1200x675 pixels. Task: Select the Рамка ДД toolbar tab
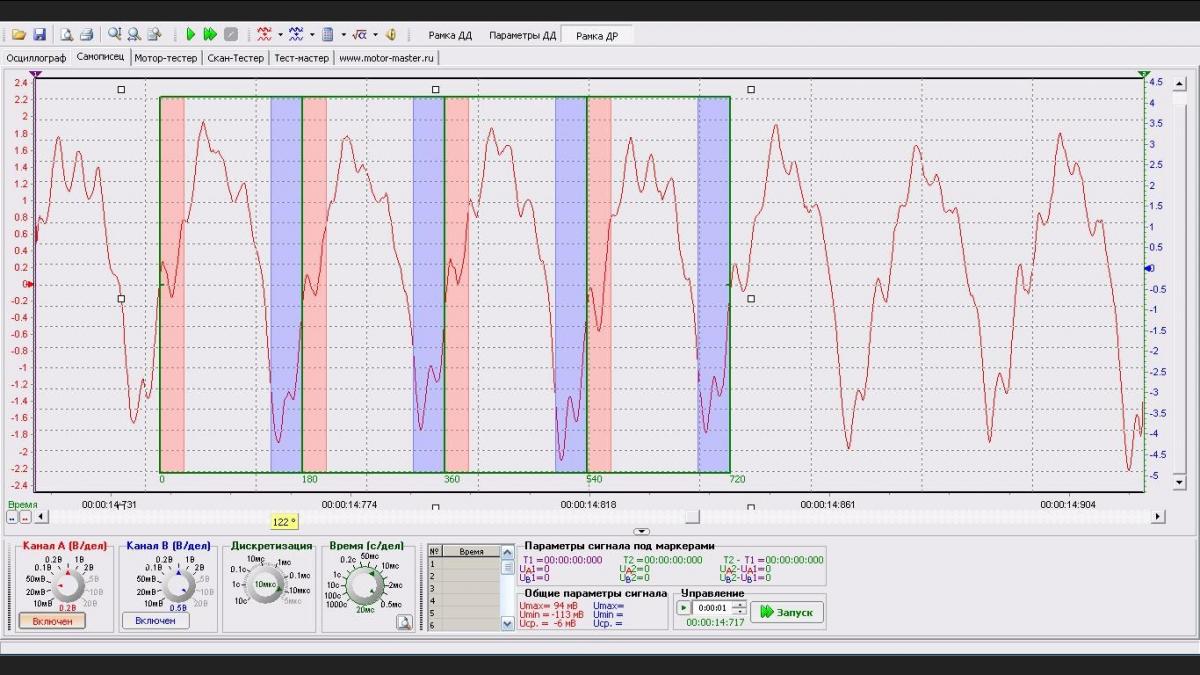click(450, 35)
